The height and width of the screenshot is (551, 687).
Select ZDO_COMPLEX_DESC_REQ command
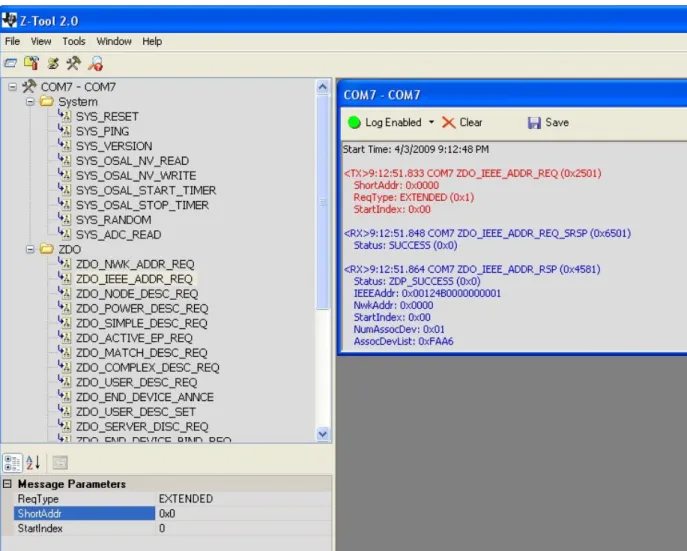(x=148, y=367)
